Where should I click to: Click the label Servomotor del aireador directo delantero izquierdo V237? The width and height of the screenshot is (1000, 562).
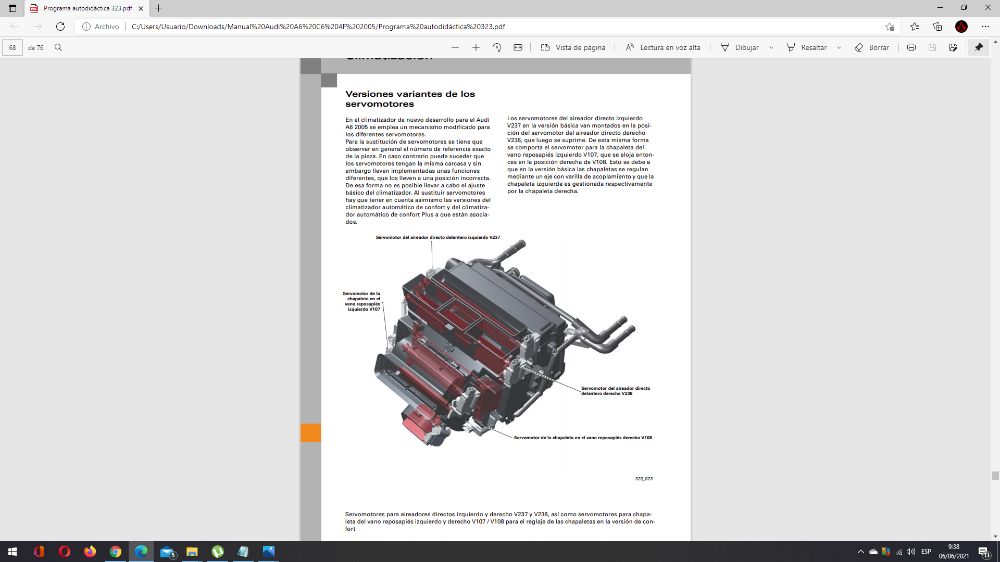438,237
